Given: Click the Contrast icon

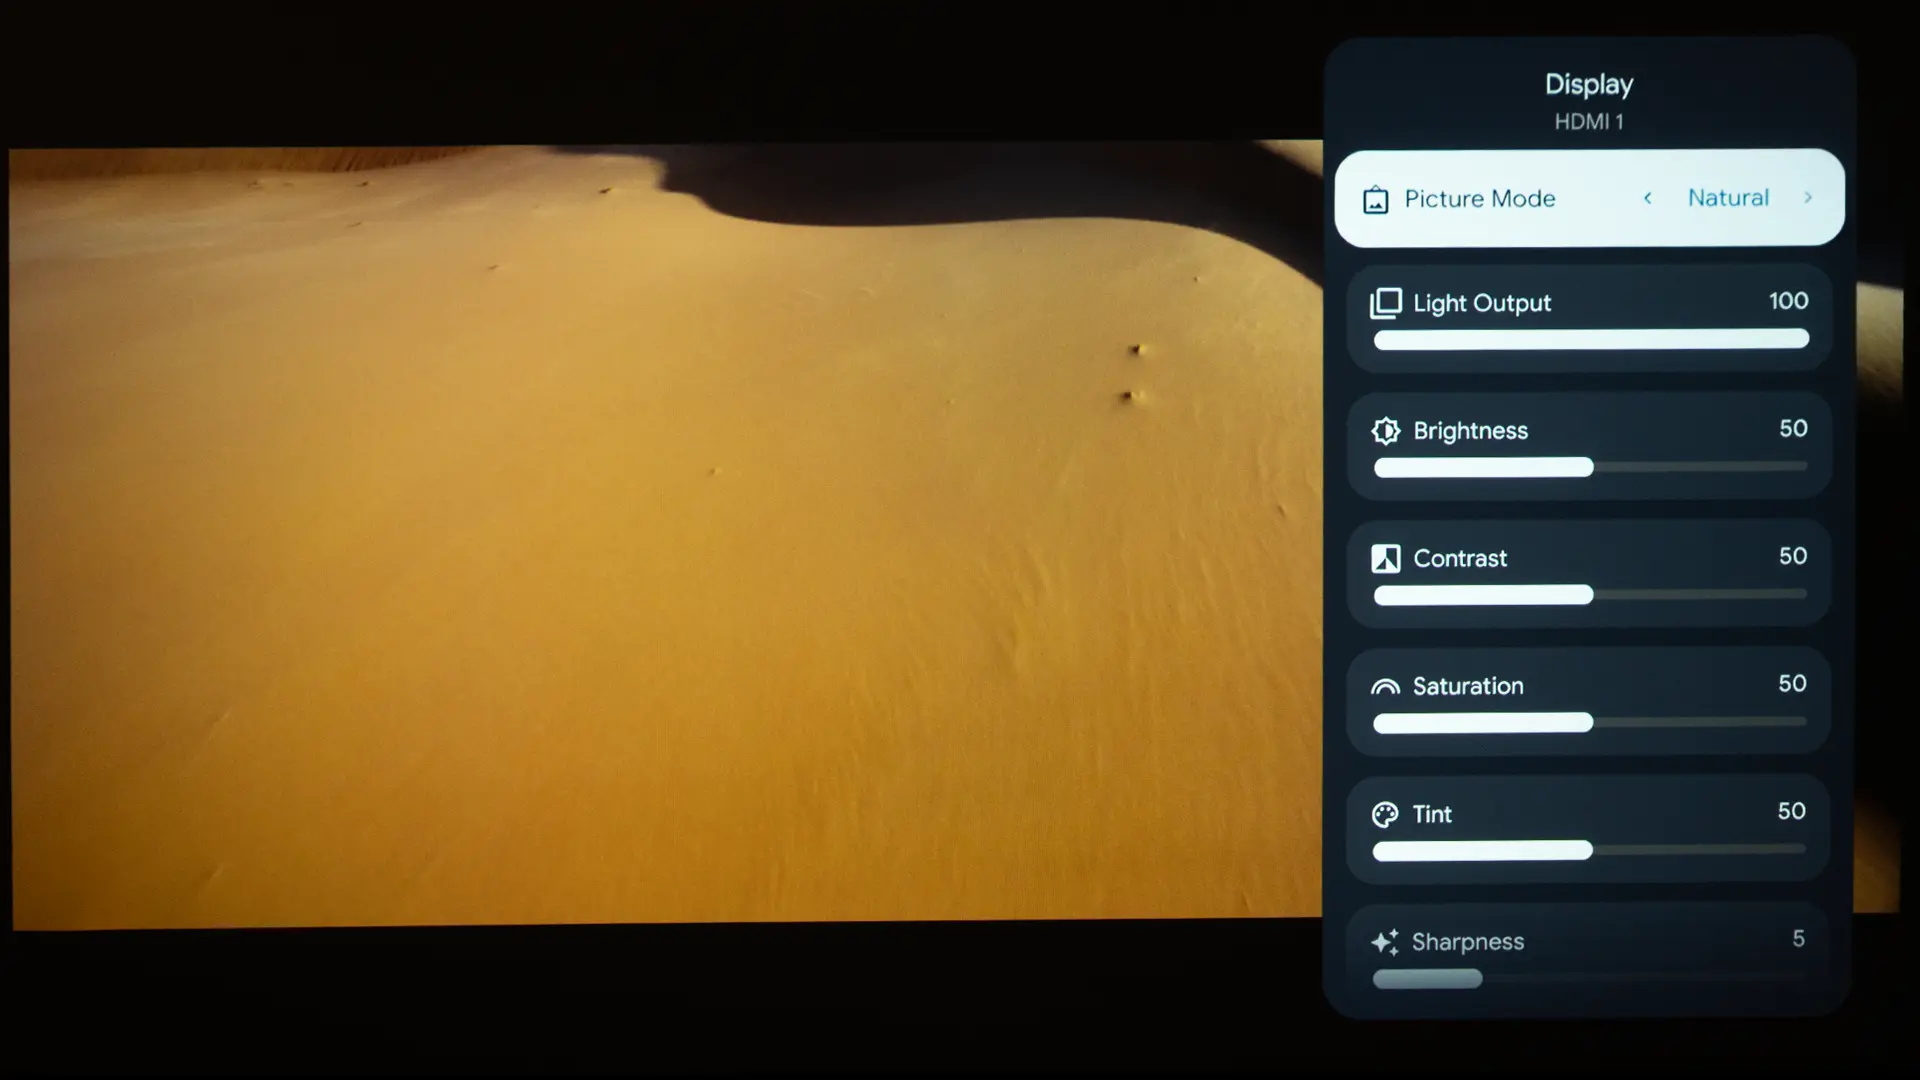Looking at the screenshot, I should (x=1386, y=559).
